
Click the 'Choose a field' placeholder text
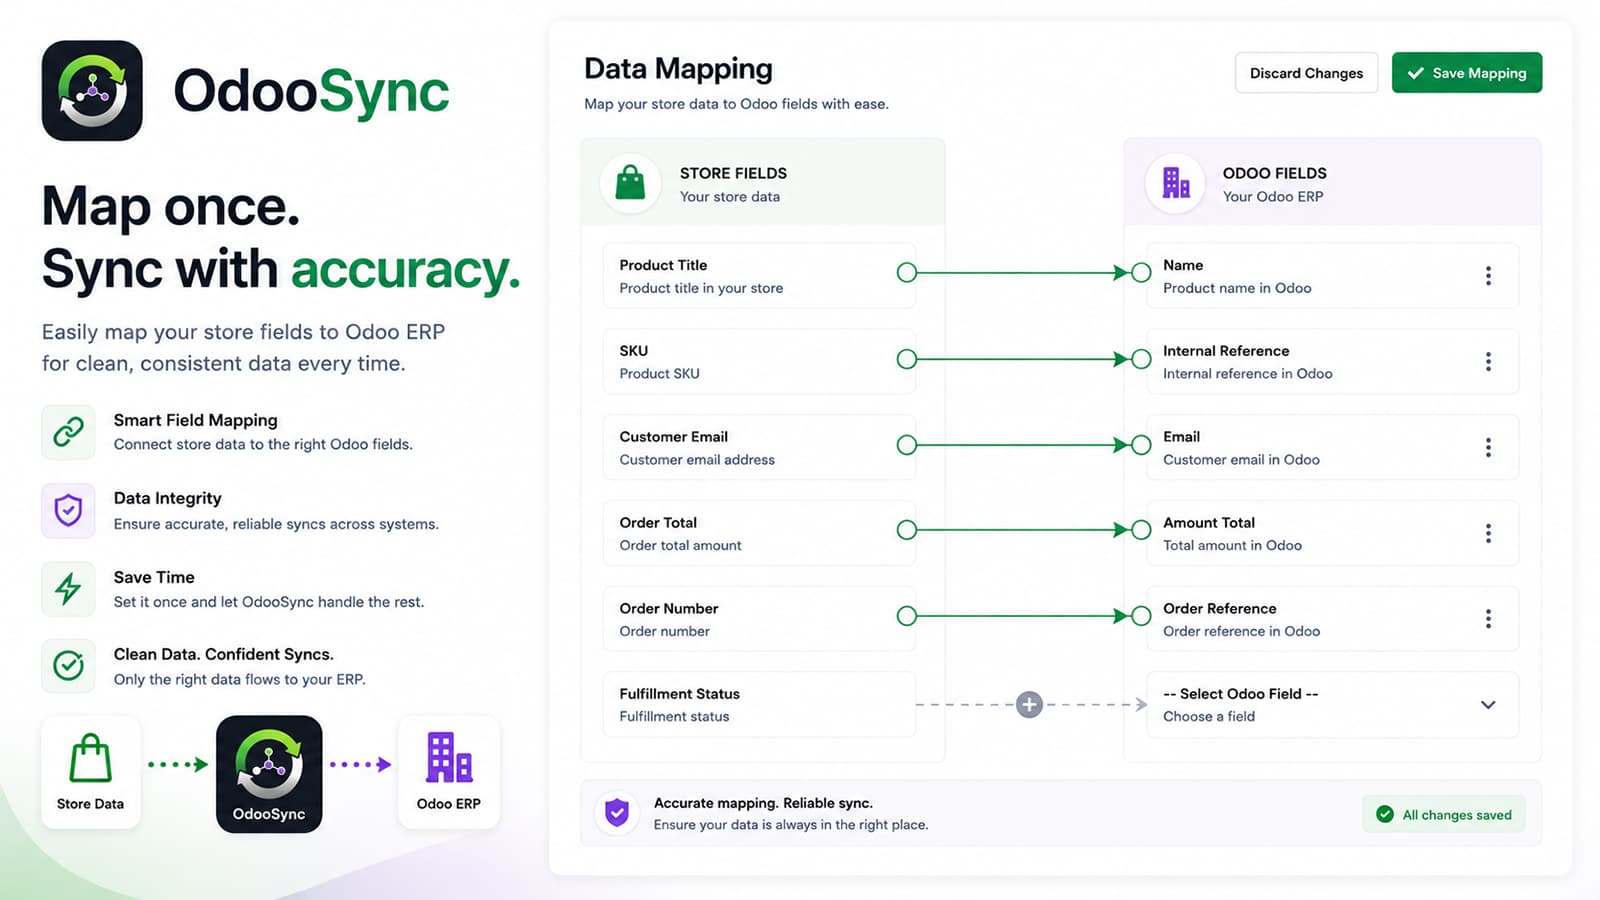pyautogui.click(x=1209, y=717)
